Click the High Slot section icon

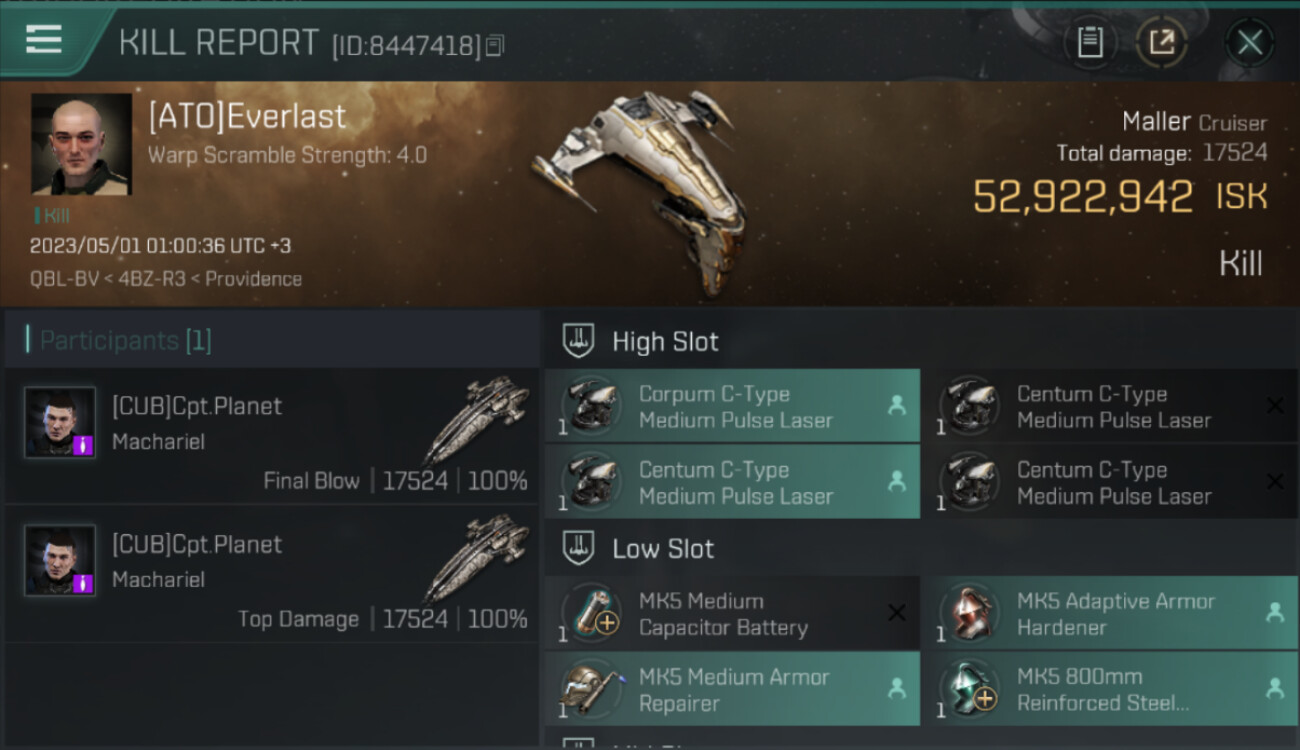[x=579, y=341]
